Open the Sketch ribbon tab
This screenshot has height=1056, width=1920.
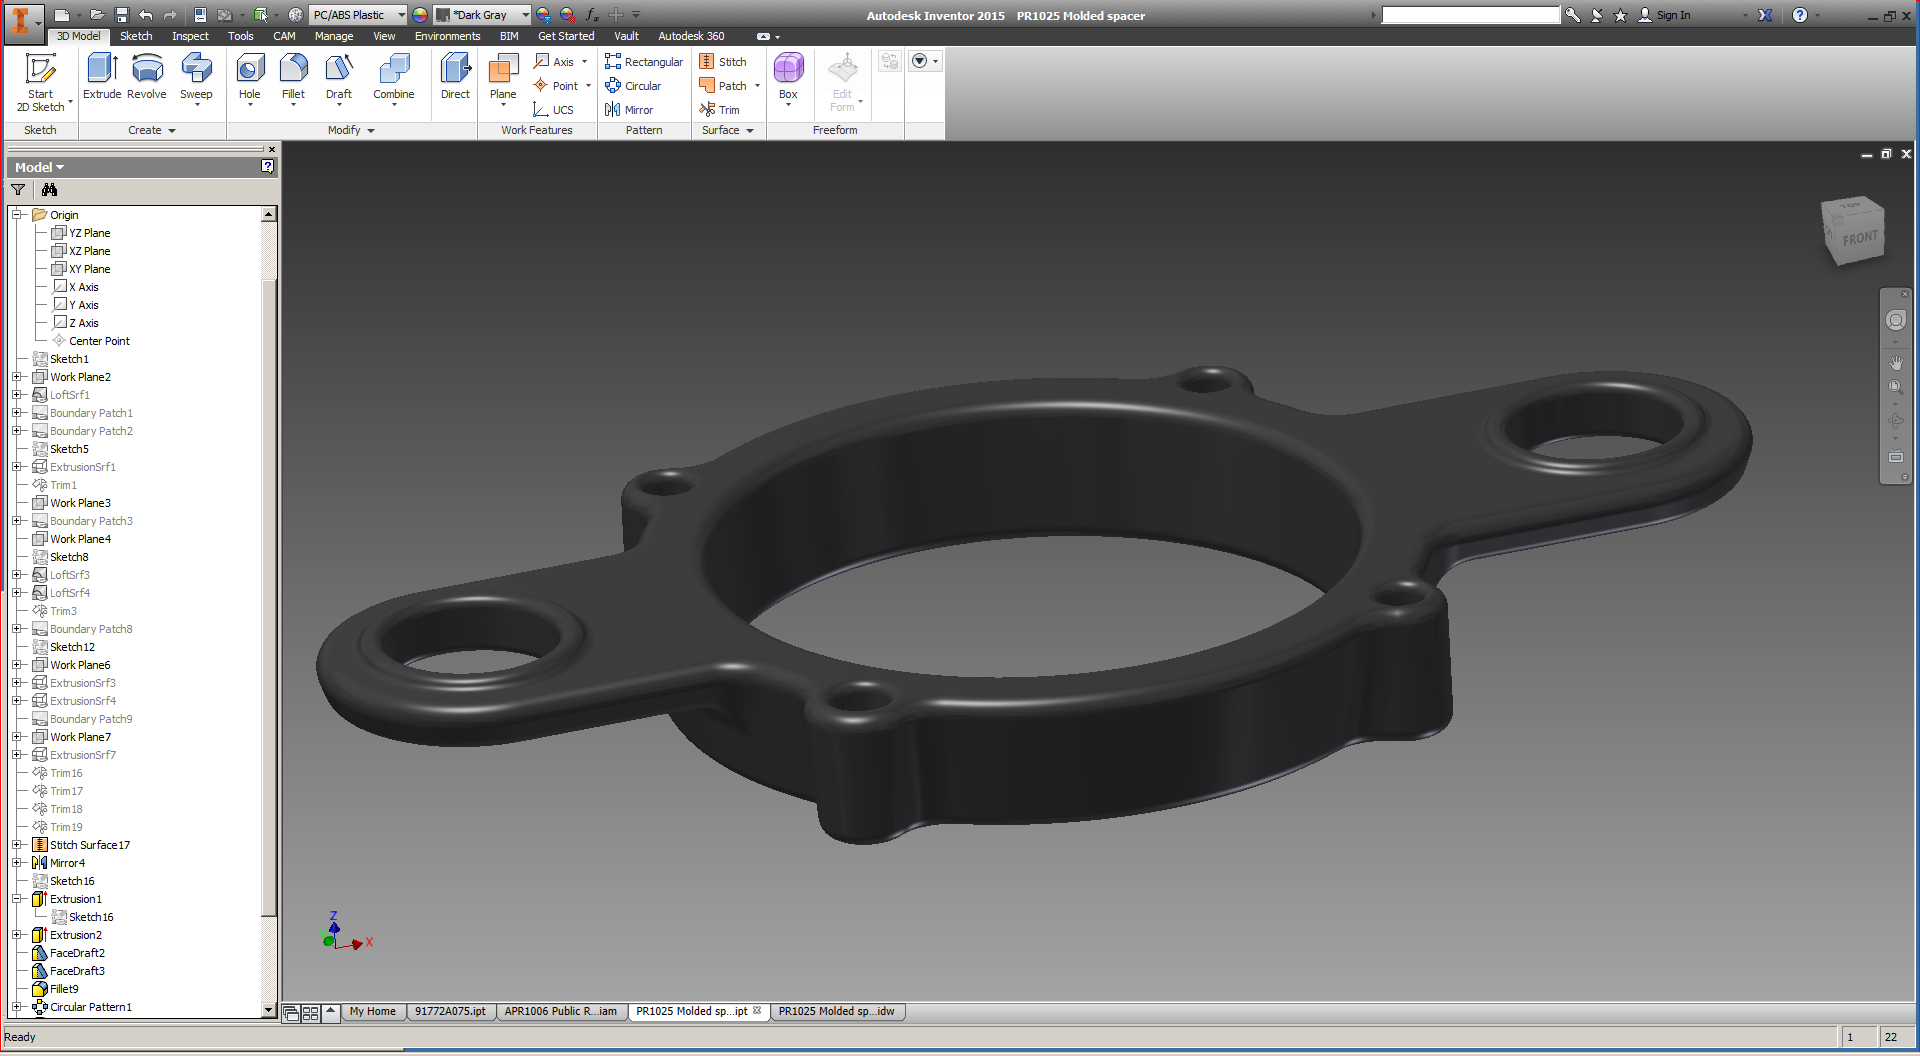(136, 36)
